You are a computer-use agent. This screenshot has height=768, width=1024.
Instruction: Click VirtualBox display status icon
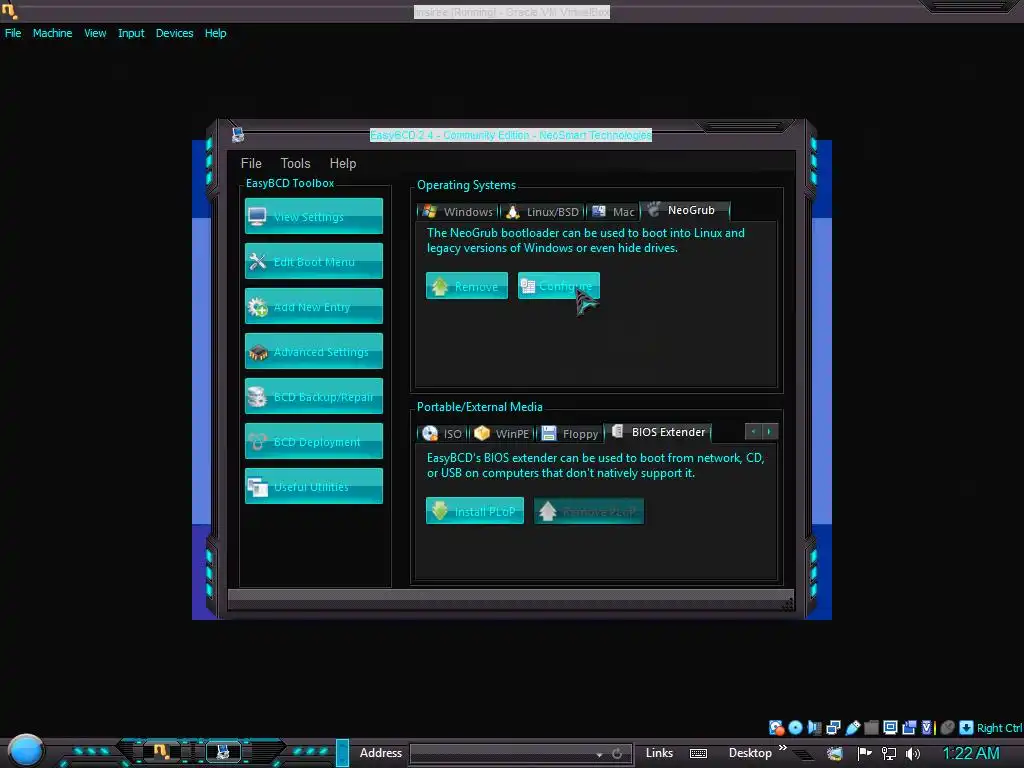890,728
